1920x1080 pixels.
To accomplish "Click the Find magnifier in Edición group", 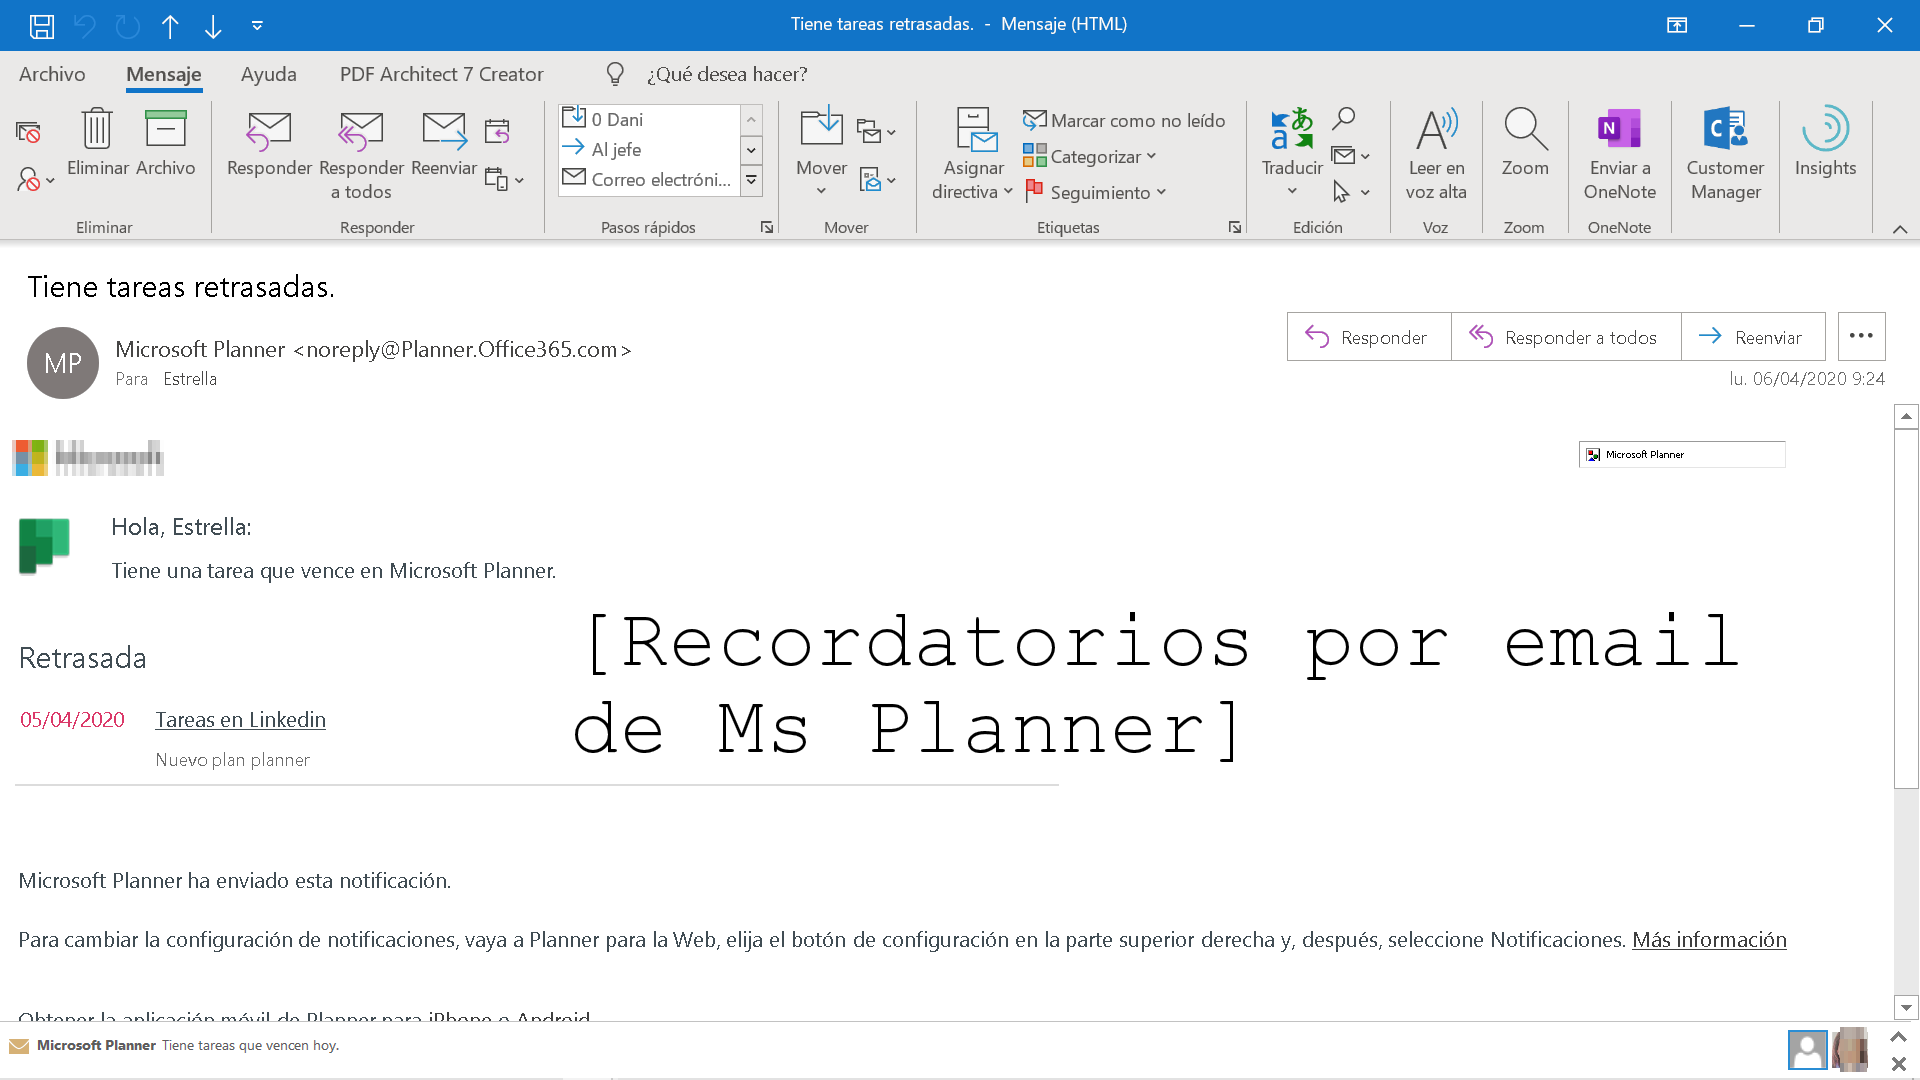I will click(1343, 119).
